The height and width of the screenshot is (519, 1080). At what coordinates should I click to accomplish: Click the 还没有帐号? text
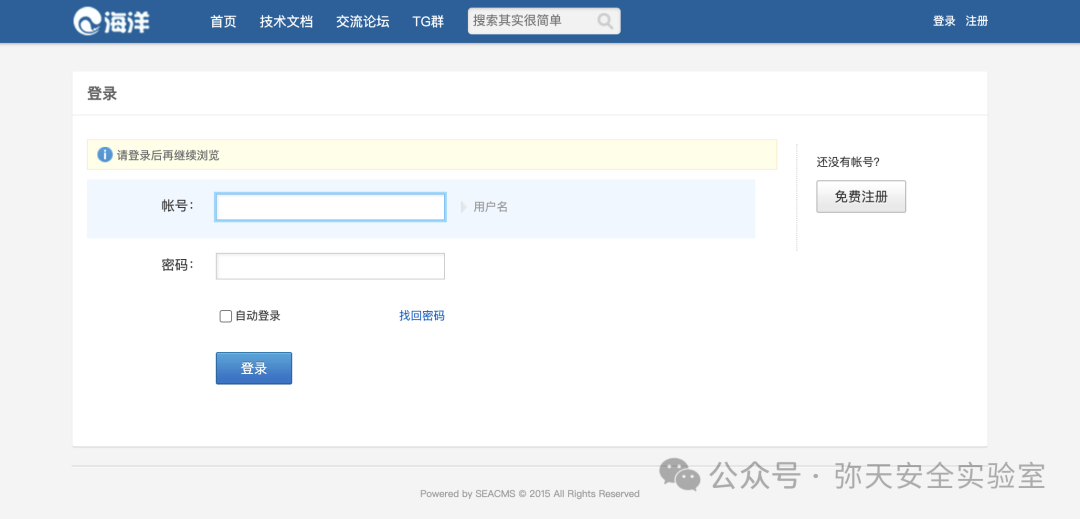(849, 163)
